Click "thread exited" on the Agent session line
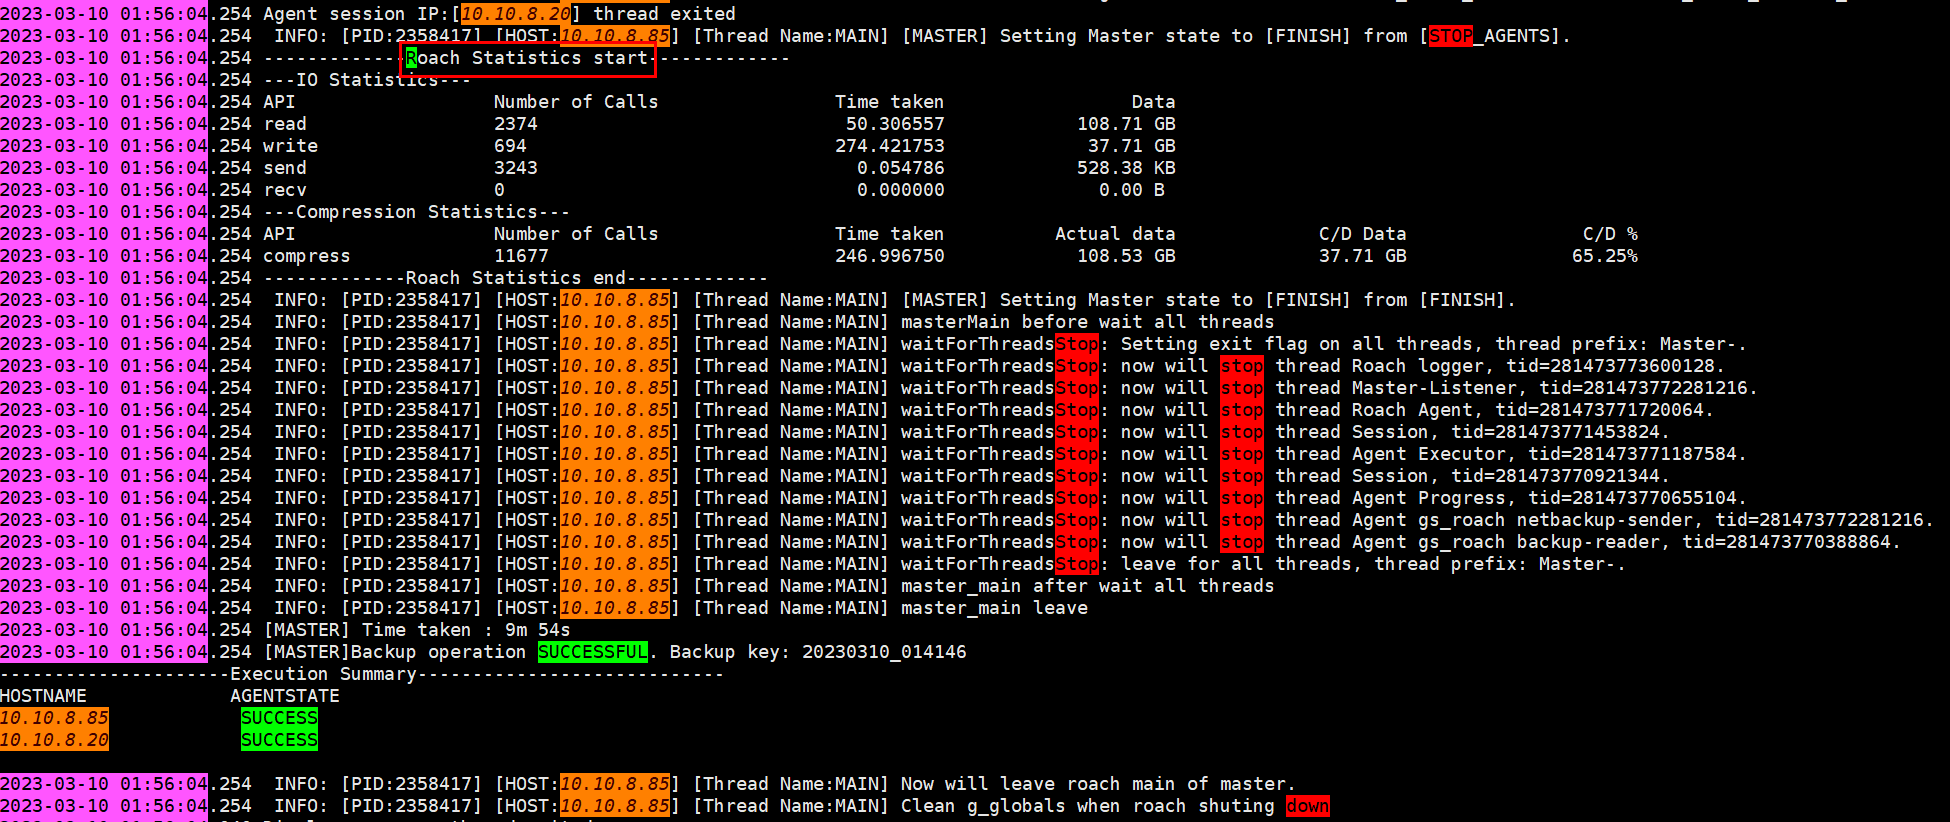The height and width of the screenshot is (822, 1950). (x=664, y=14)
